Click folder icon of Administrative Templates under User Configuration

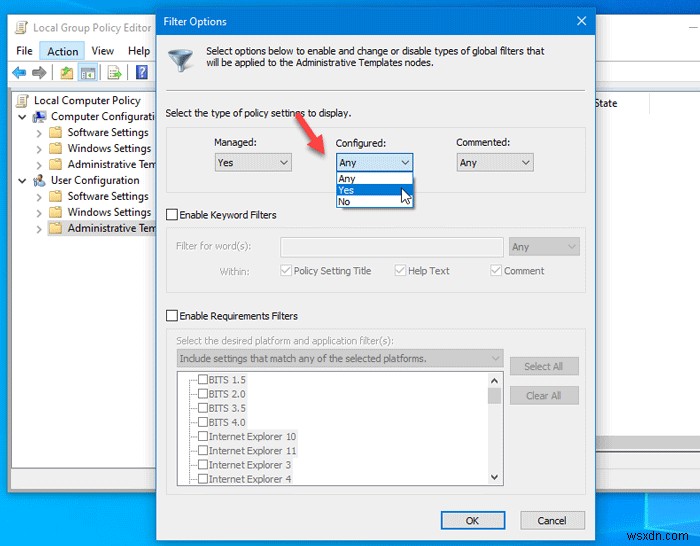point(55,228)
